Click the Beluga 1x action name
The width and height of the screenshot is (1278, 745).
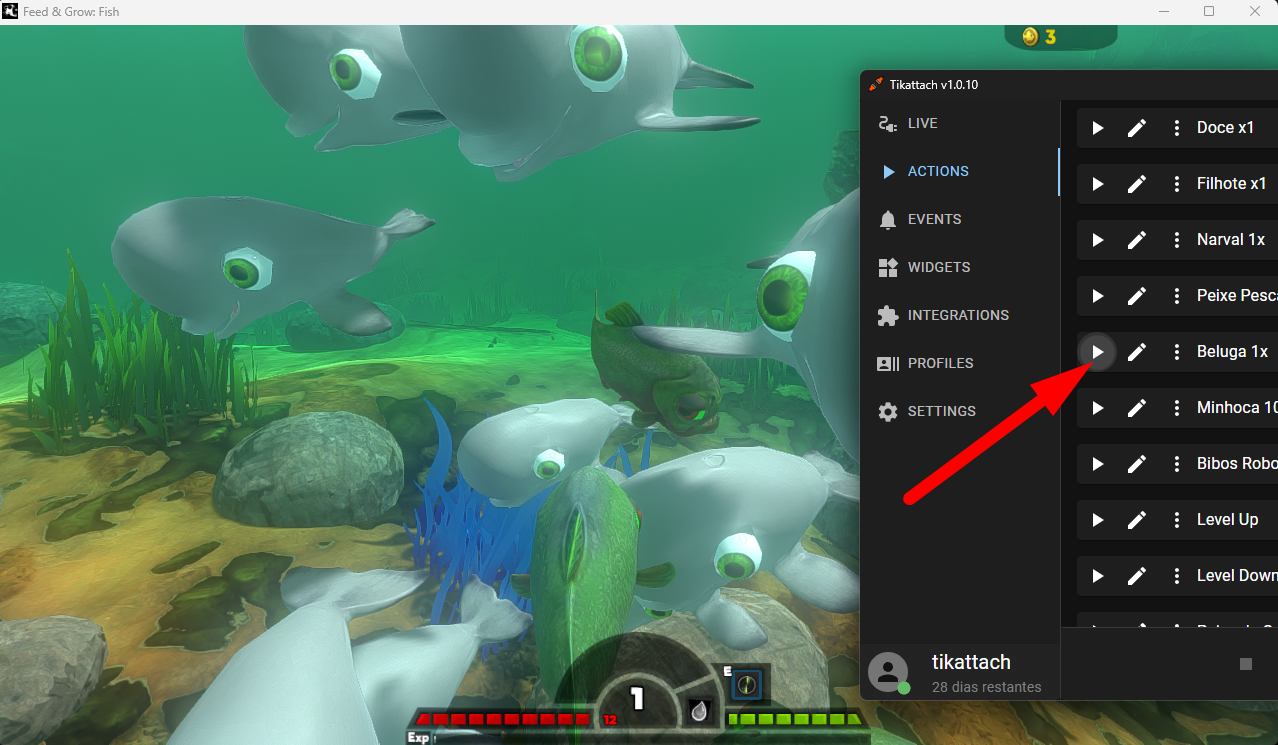tap(1232, 352)
